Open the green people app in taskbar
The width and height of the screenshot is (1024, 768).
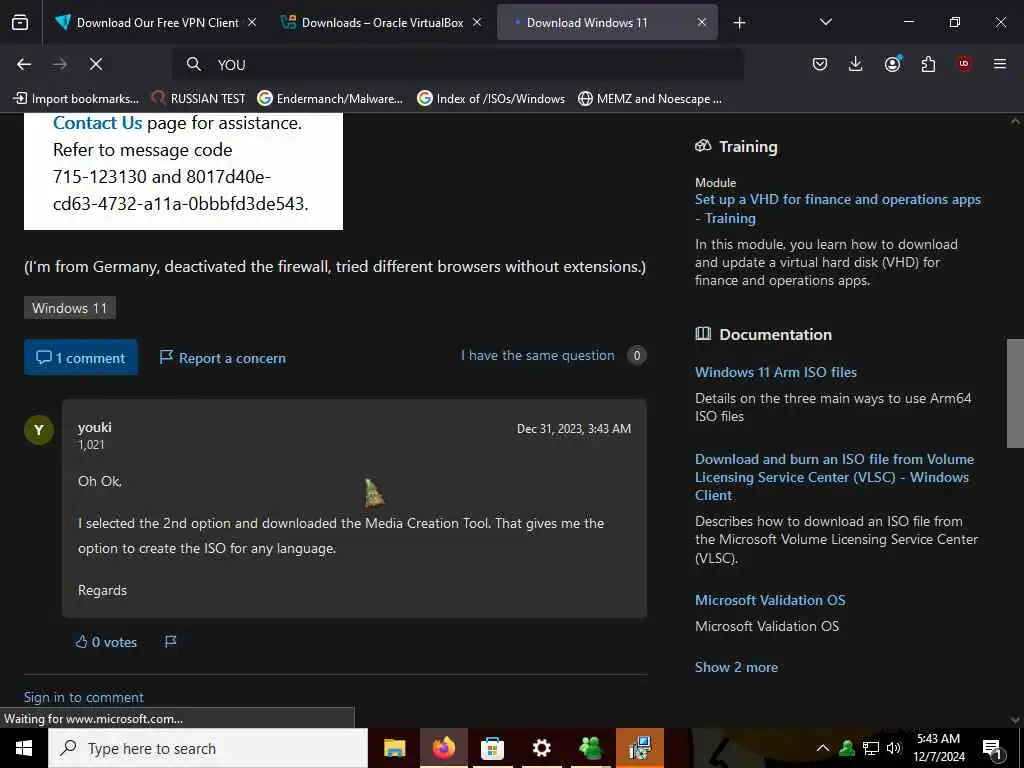590,748
